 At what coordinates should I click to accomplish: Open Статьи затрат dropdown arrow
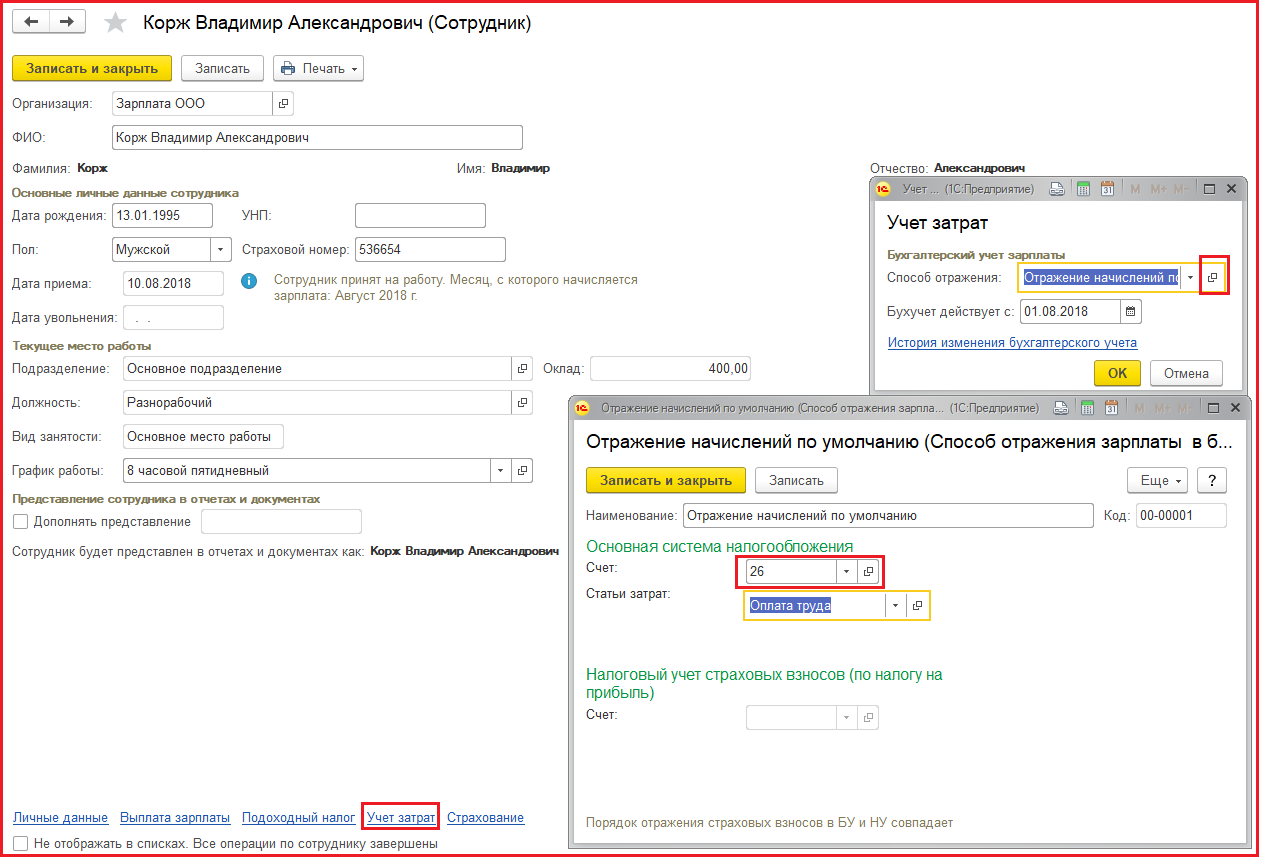tap(895, 606)
